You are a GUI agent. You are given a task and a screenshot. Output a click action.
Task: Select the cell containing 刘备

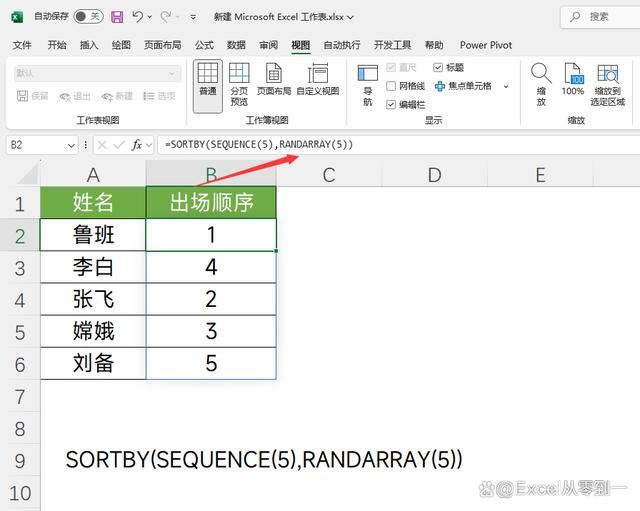coord(93,363)
